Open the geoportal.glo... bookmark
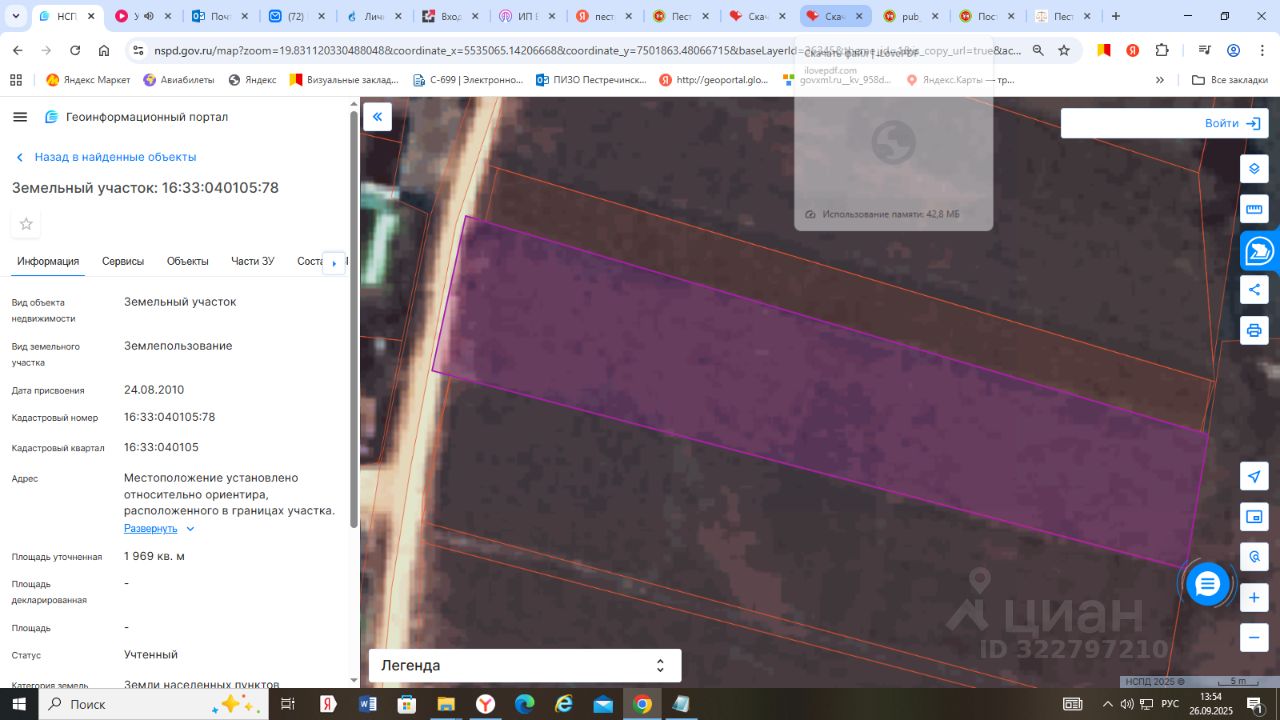 coord(713,80)
